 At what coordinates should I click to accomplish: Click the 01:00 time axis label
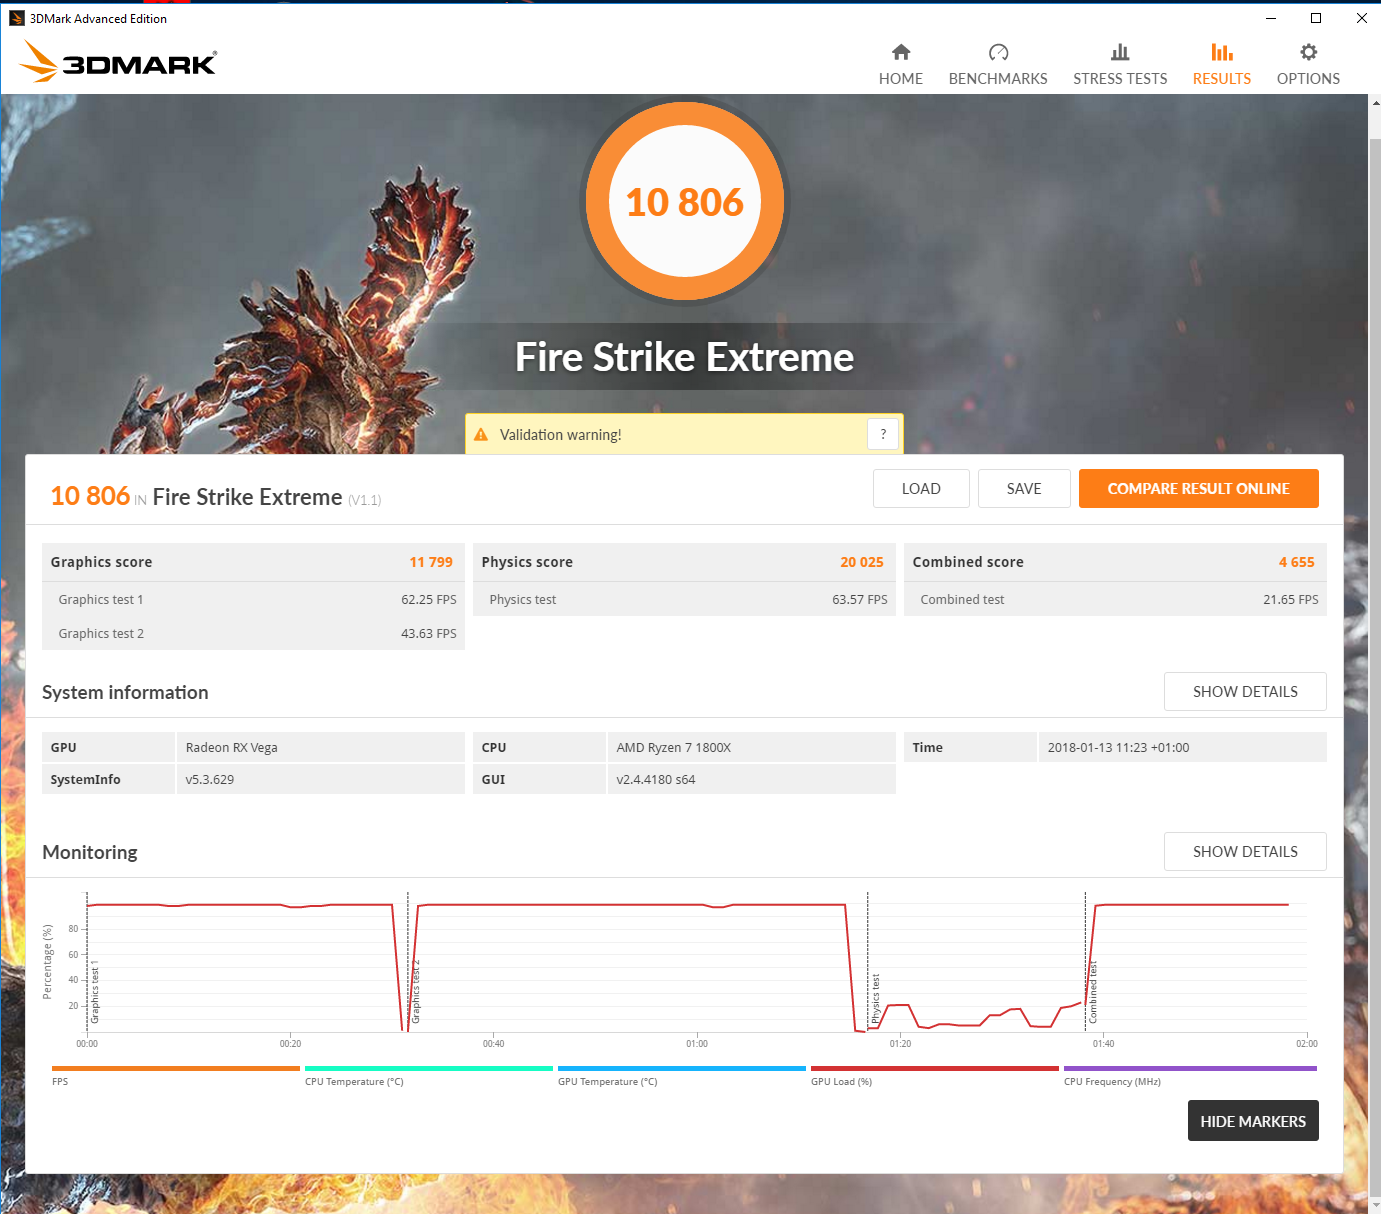[x=697, y=1044]
